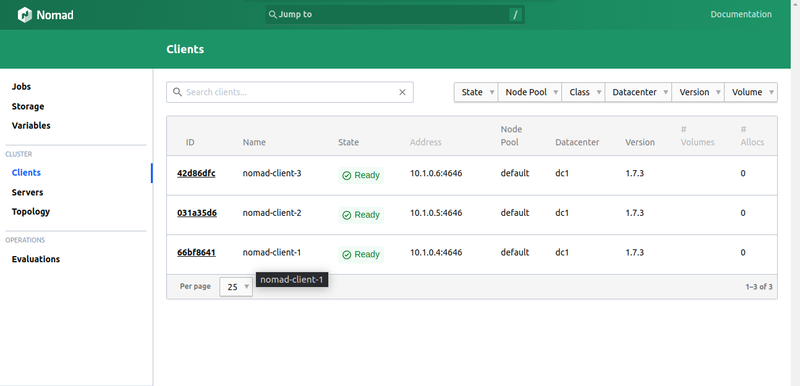Viewport: 800px width, 386px height.
Task: Click nomad-client-3 name cell
Action: point(272,173)
